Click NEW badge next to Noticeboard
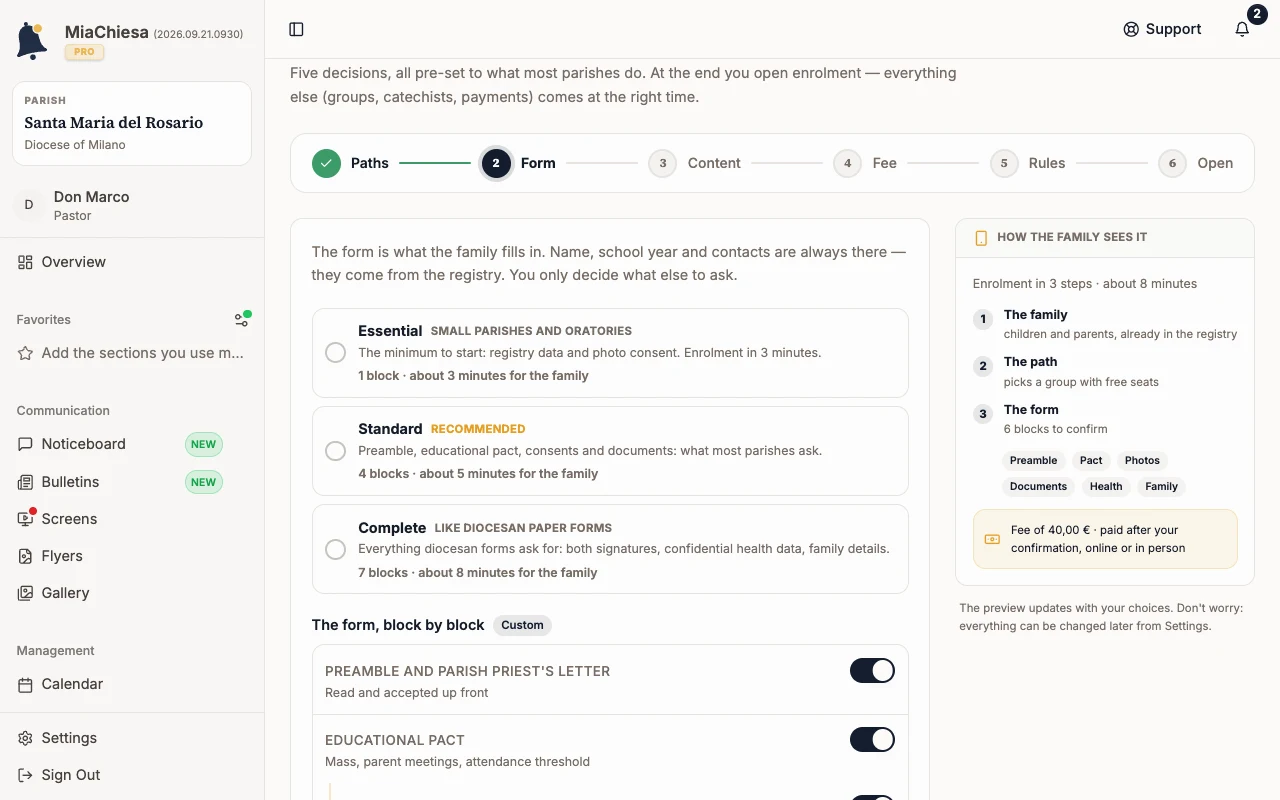 (x=203, y=444)
